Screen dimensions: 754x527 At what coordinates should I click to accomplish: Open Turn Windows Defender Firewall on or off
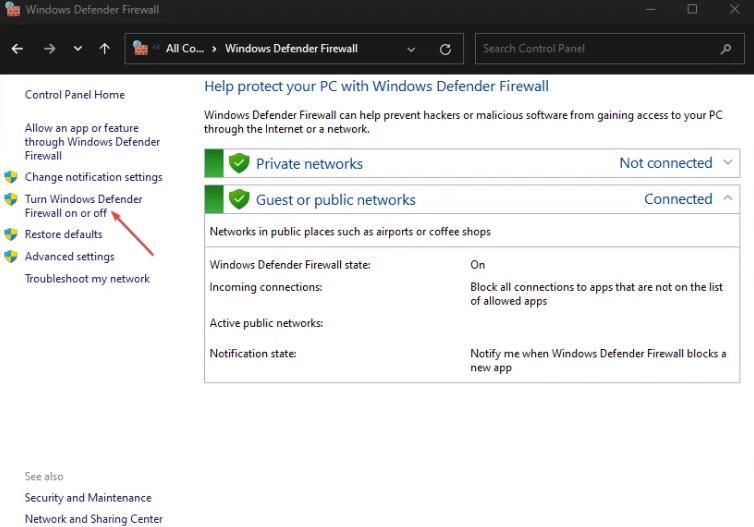[x=84, y=206]
